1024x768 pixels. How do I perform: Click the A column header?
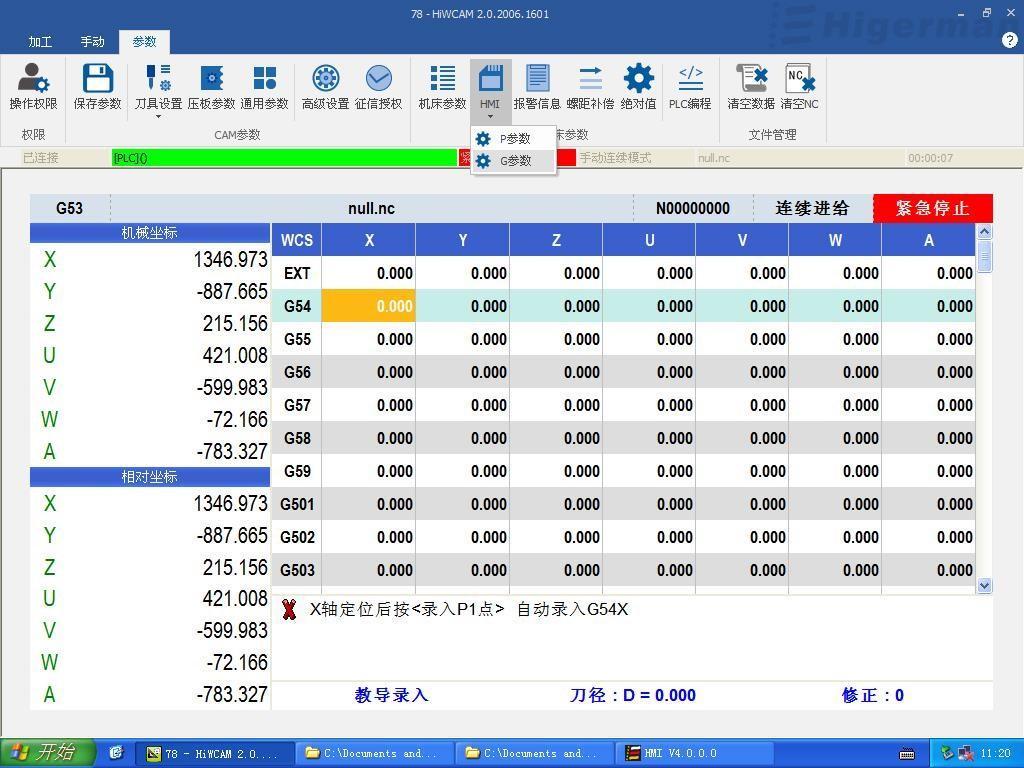tap(928, 240)
